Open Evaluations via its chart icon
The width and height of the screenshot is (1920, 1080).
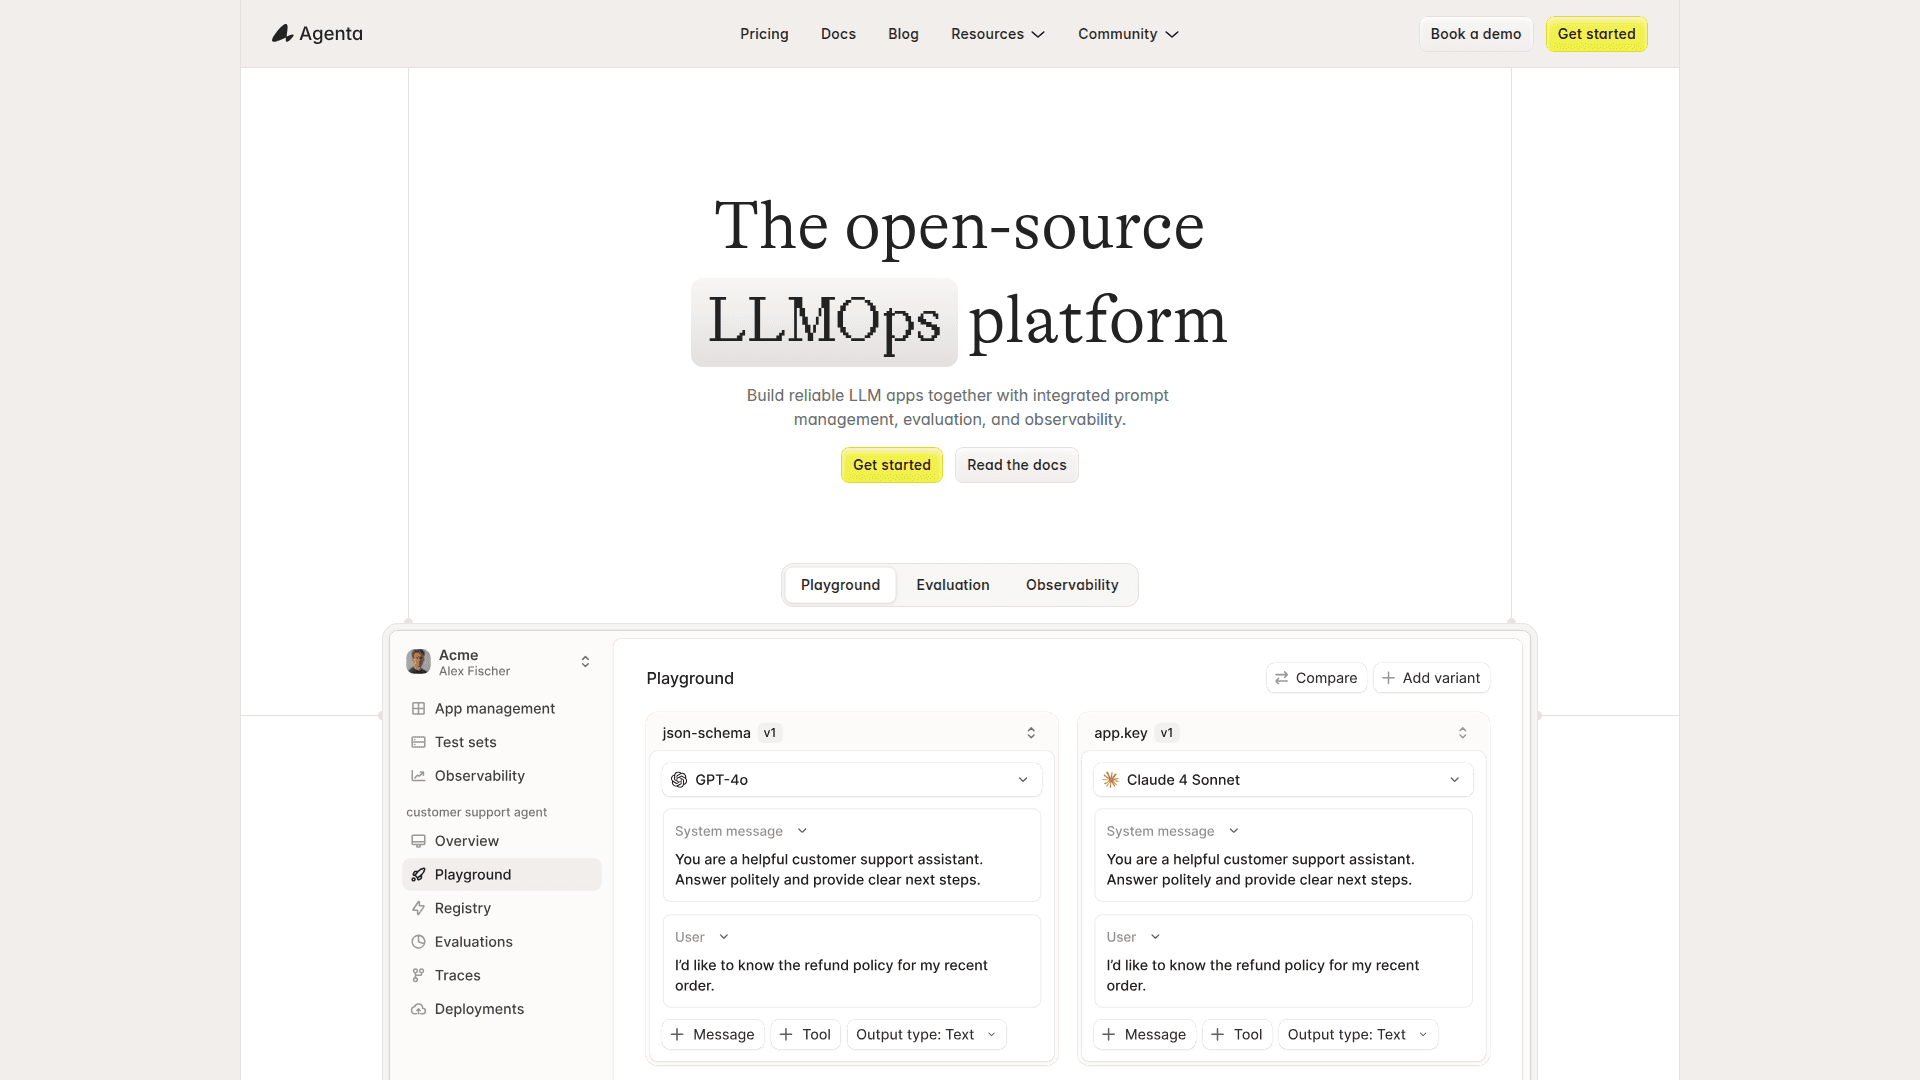pyautogui.click(x=418, y=942)
